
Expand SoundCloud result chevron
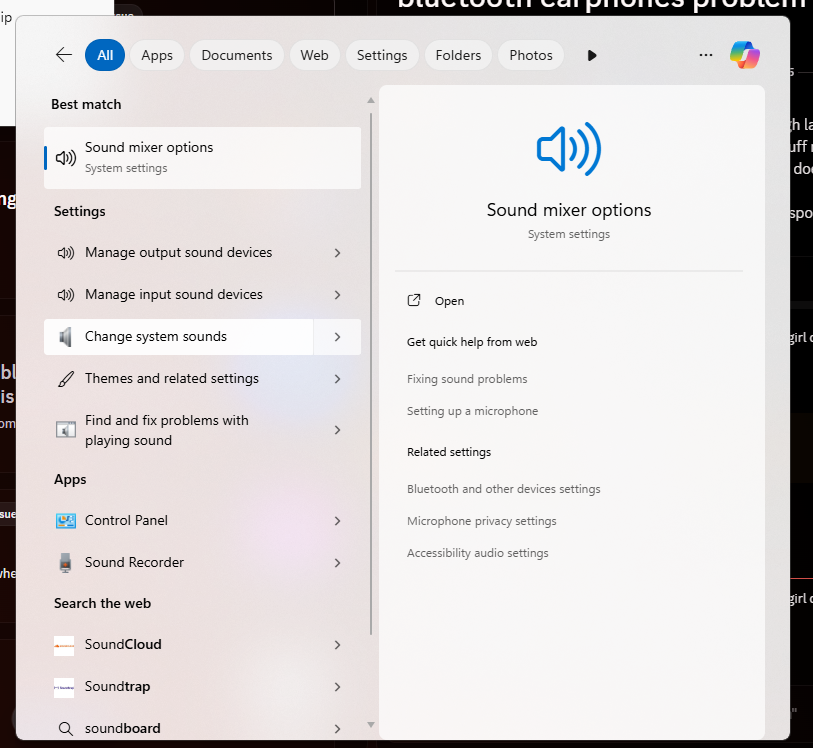coord(338,645)
